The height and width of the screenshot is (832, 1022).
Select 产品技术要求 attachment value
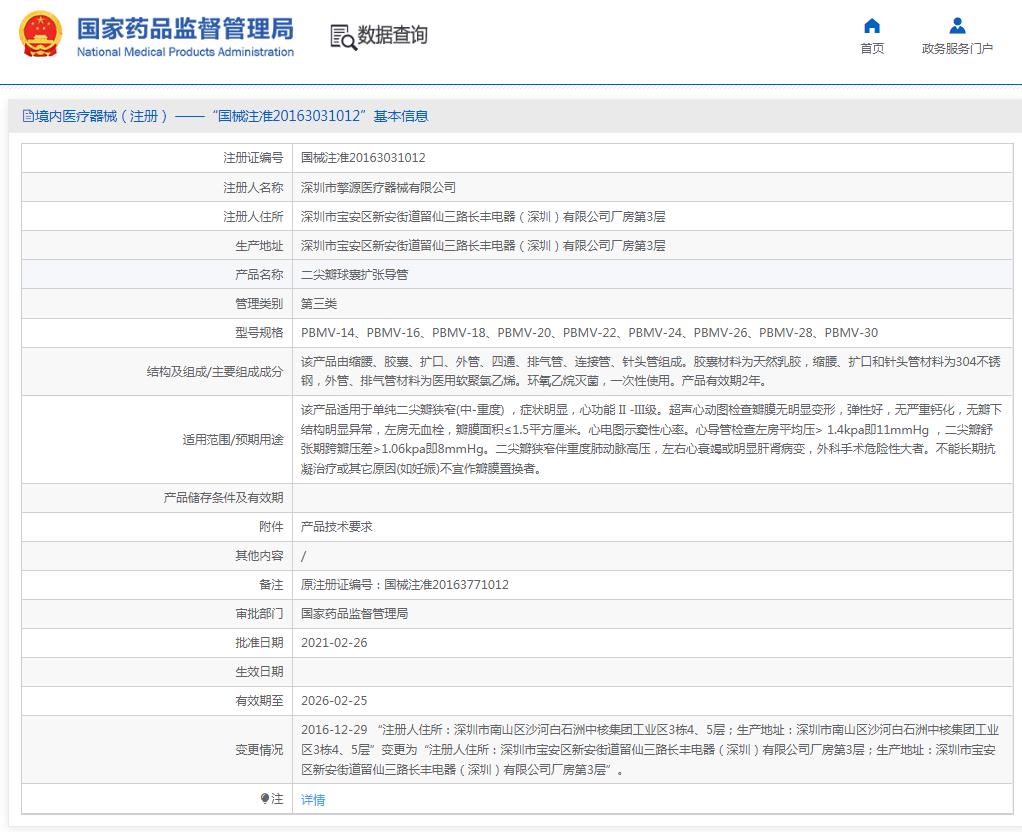[x=336, y=527]
